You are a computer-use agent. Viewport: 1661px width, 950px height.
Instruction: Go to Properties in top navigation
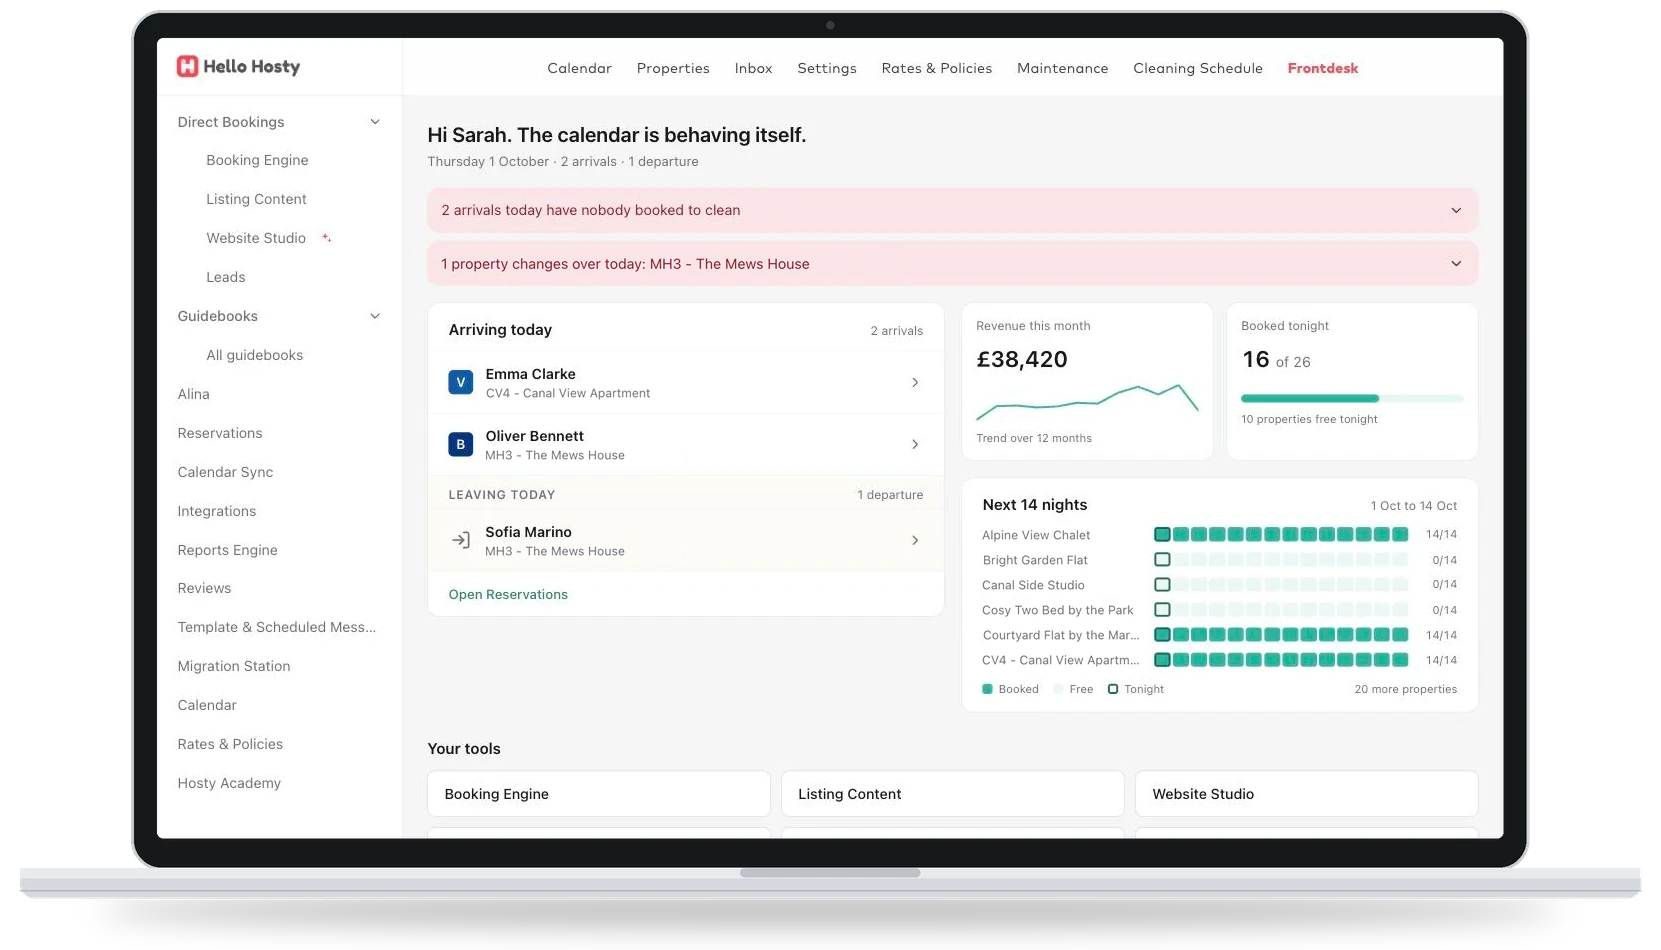[x=673, y=68]
